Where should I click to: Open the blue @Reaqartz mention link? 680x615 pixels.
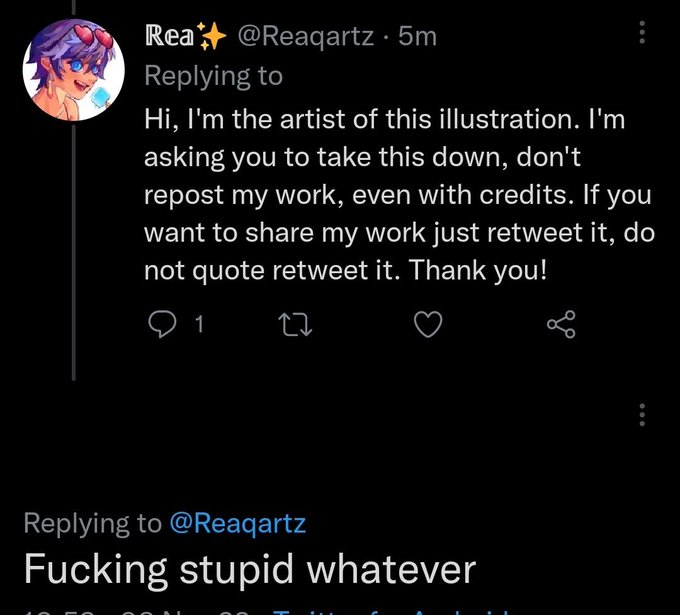[238, 523]
